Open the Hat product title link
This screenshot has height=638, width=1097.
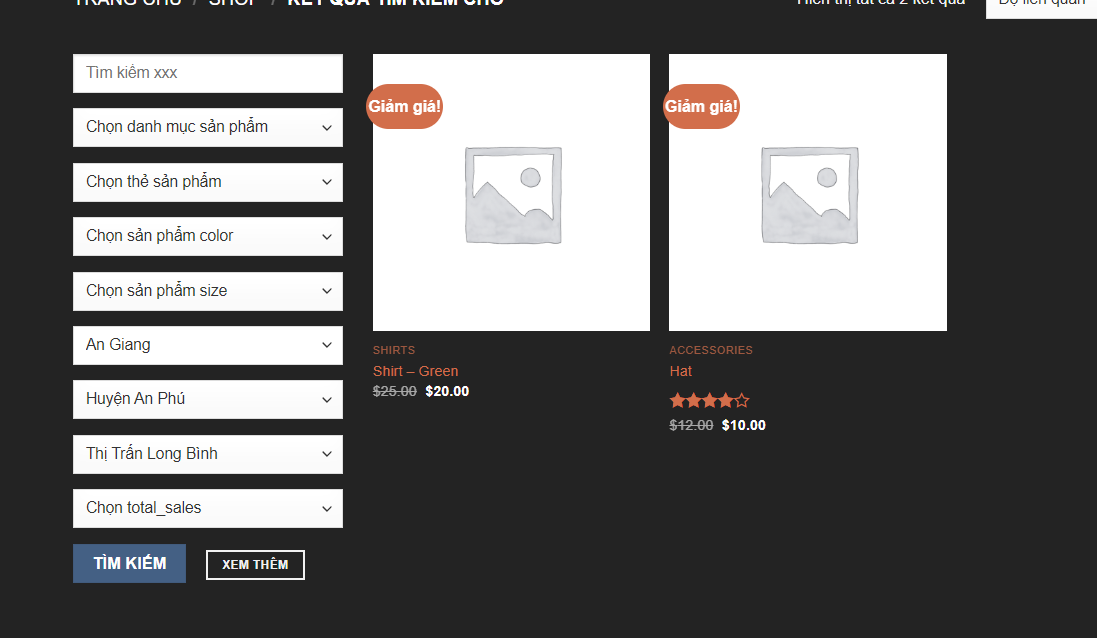click(681, 371)
